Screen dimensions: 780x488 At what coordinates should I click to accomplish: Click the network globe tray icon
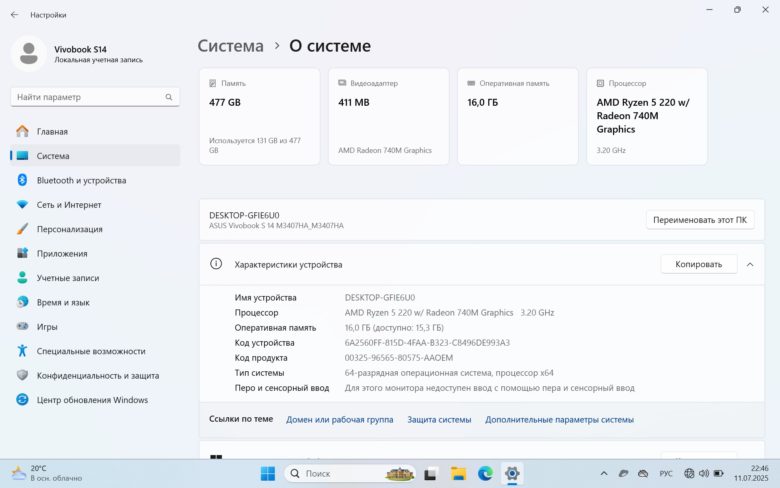[689, 474]
